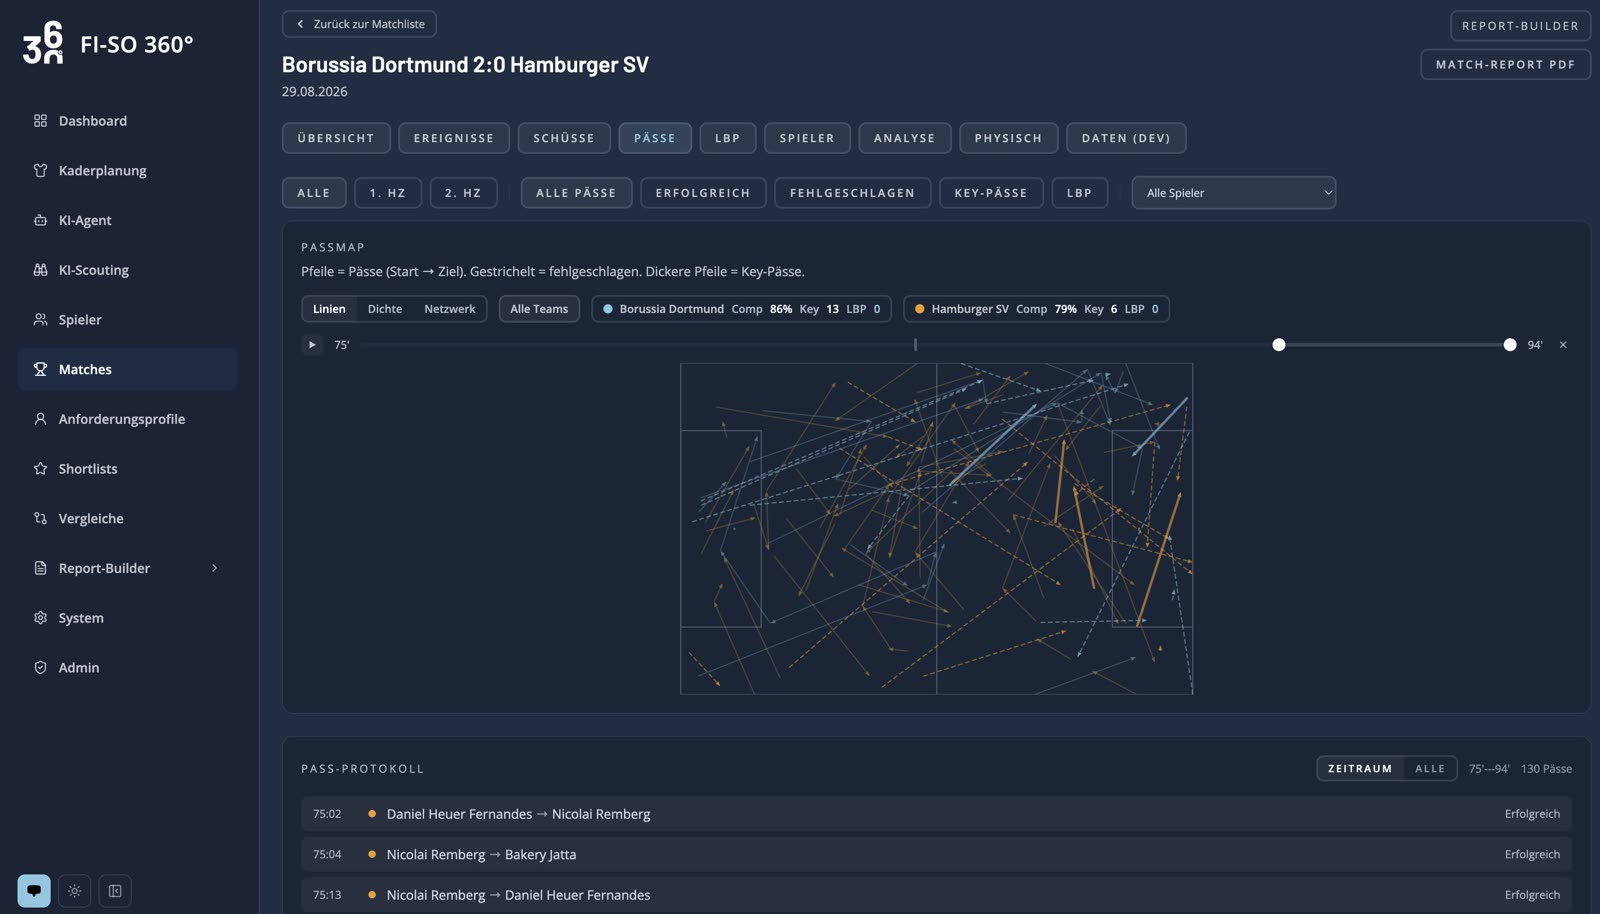Select the 75:13 Remberg to Fernandes pass
Image resolution: width=1600 pixels, height=914 pixels.
pos(936,895)
